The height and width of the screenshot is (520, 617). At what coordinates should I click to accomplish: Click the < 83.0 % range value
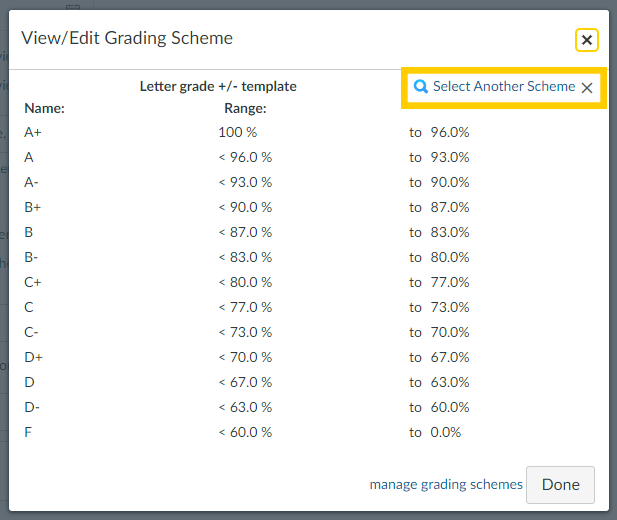tap(245, 257)
